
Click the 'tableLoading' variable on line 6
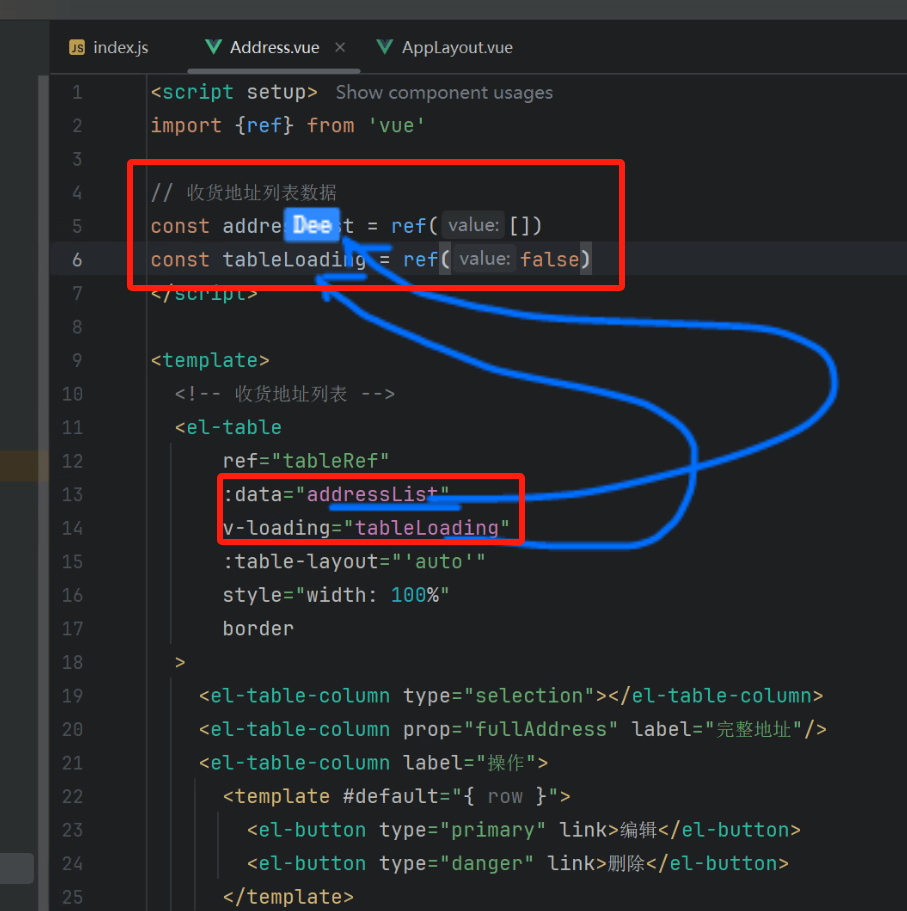294,260
